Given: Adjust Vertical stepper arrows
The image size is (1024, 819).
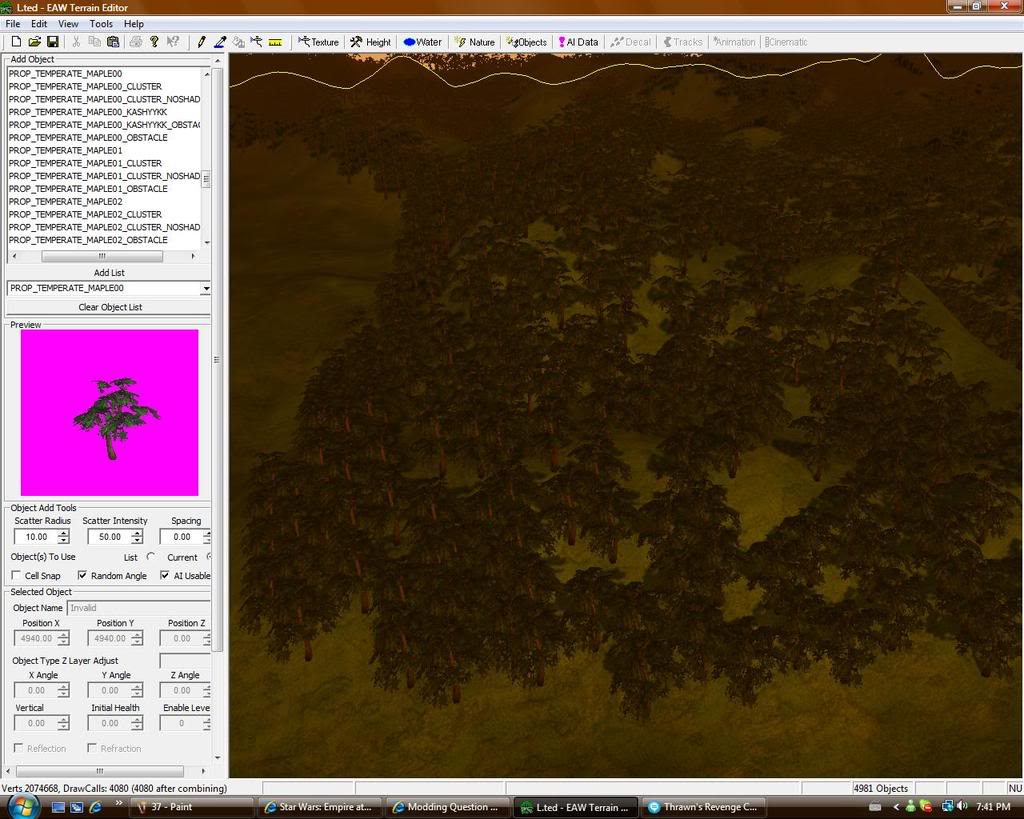Looking at the screenshot, I should click(63, 723).
